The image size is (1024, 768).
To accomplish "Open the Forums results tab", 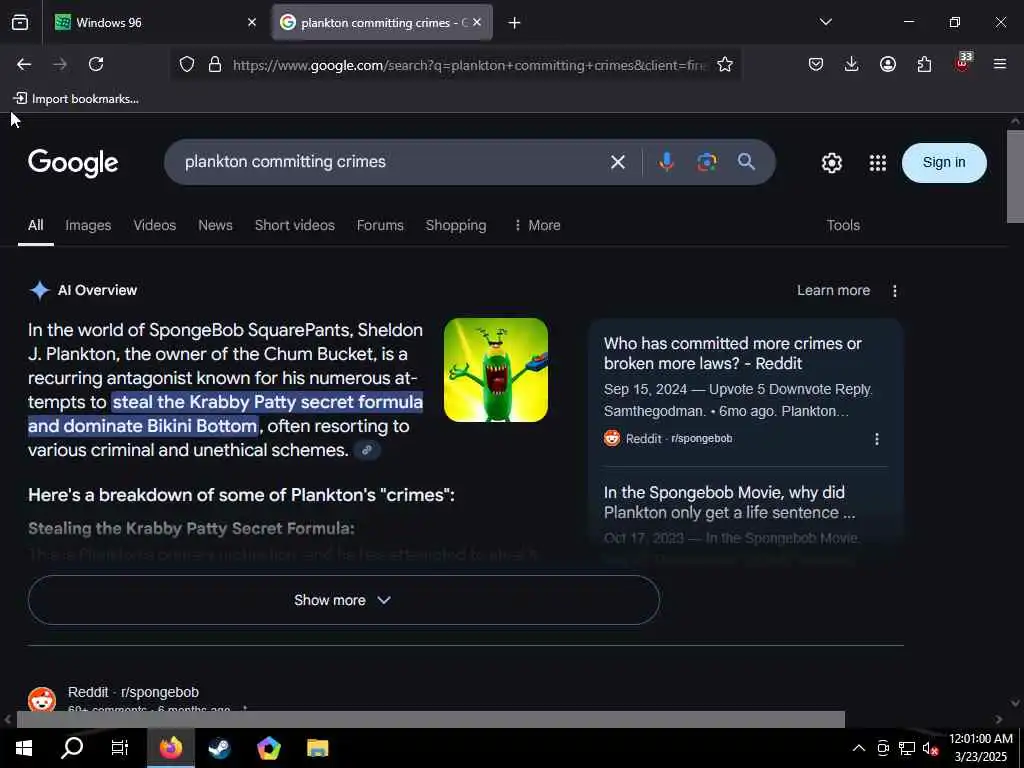I will tap(380, 225).
